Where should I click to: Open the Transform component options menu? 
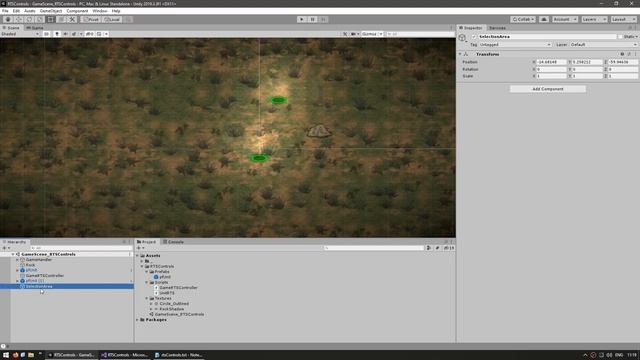pos(636,54)
